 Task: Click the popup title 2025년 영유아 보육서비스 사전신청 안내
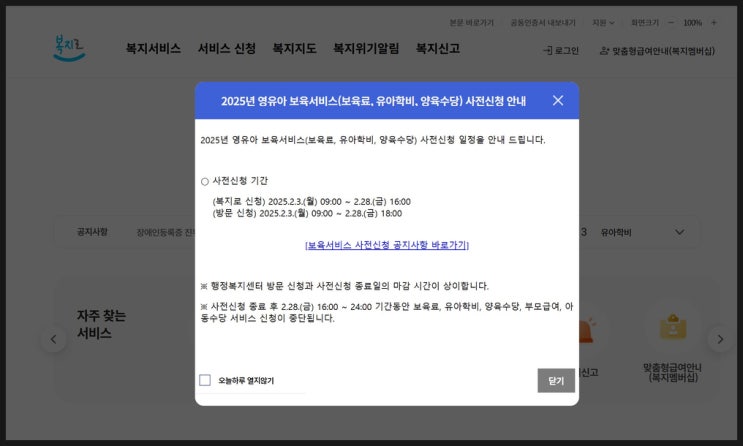pyautogui.click(x=373, y=101)
